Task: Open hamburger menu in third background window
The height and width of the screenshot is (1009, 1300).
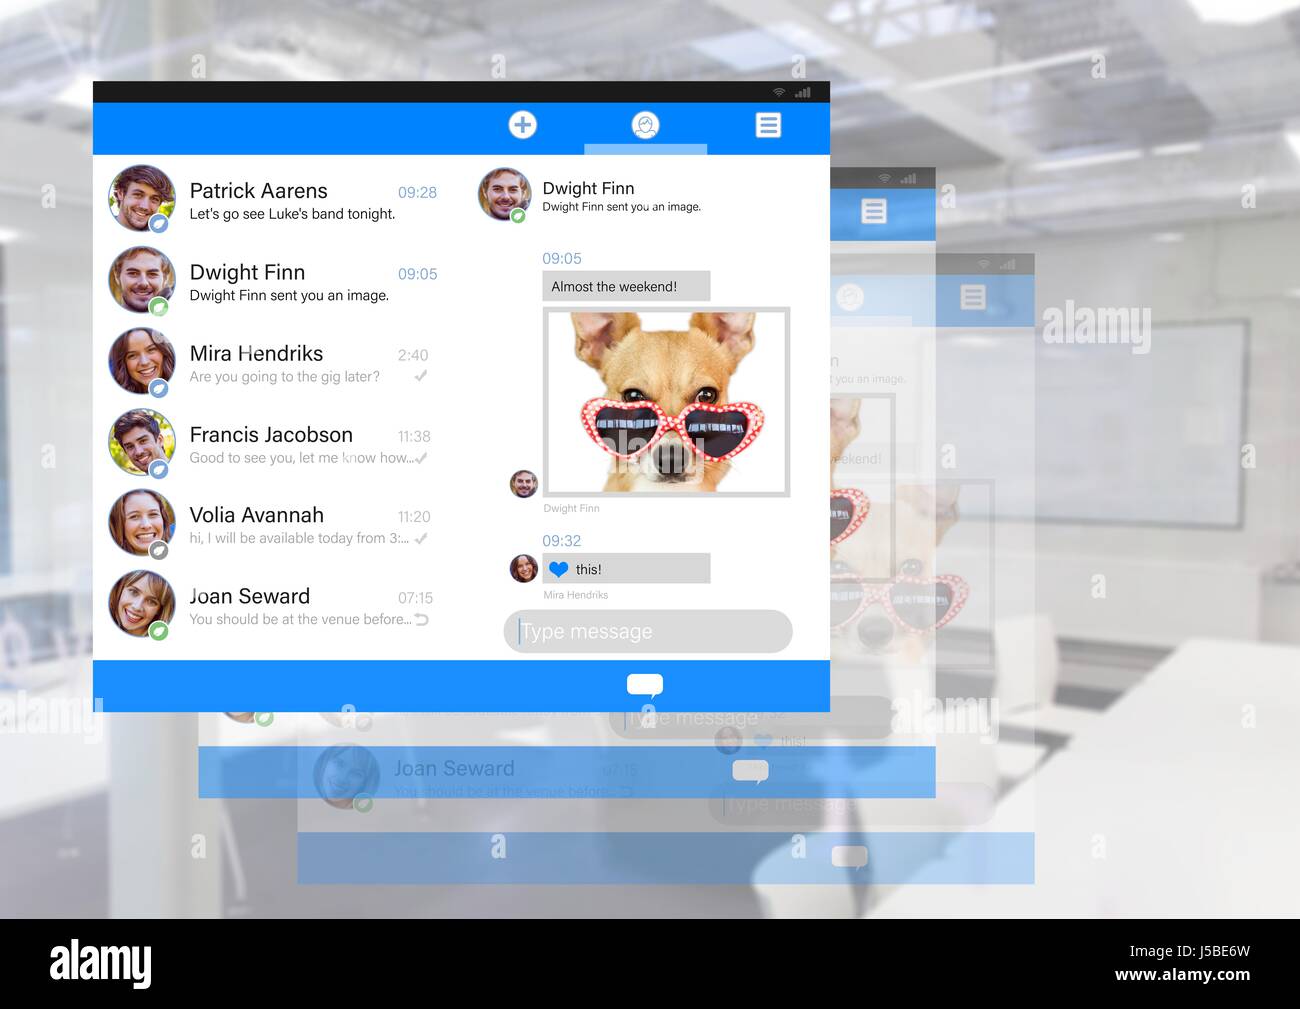Action: tap(973, 297)
